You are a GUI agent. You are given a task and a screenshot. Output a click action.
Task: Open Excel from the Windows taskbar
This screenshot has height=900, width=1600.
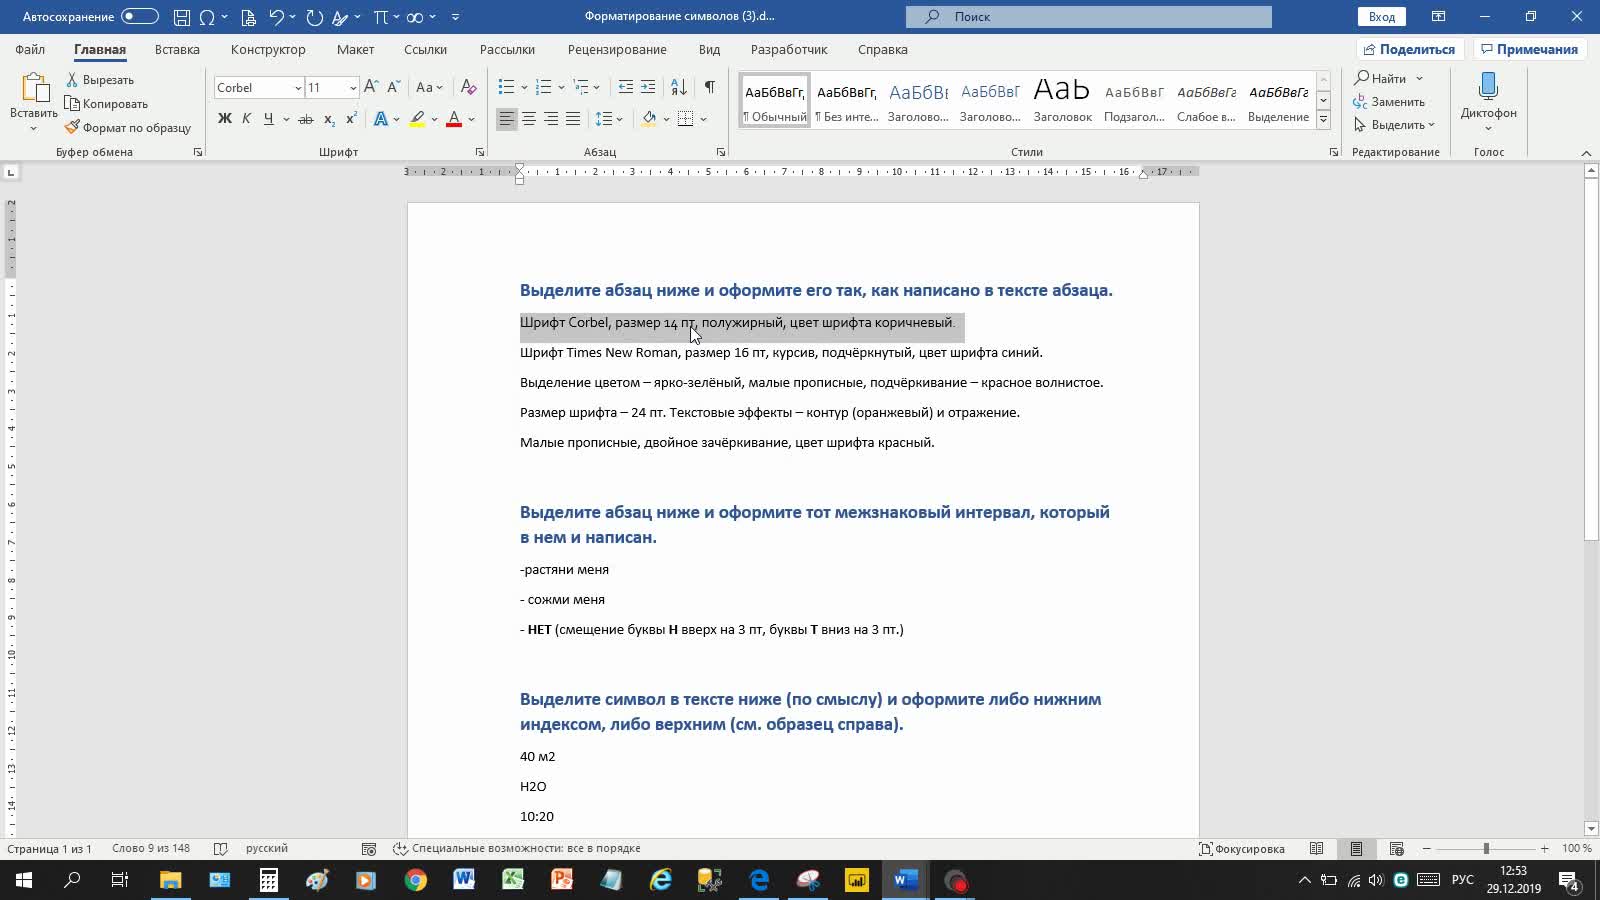(x=513, y=880)
